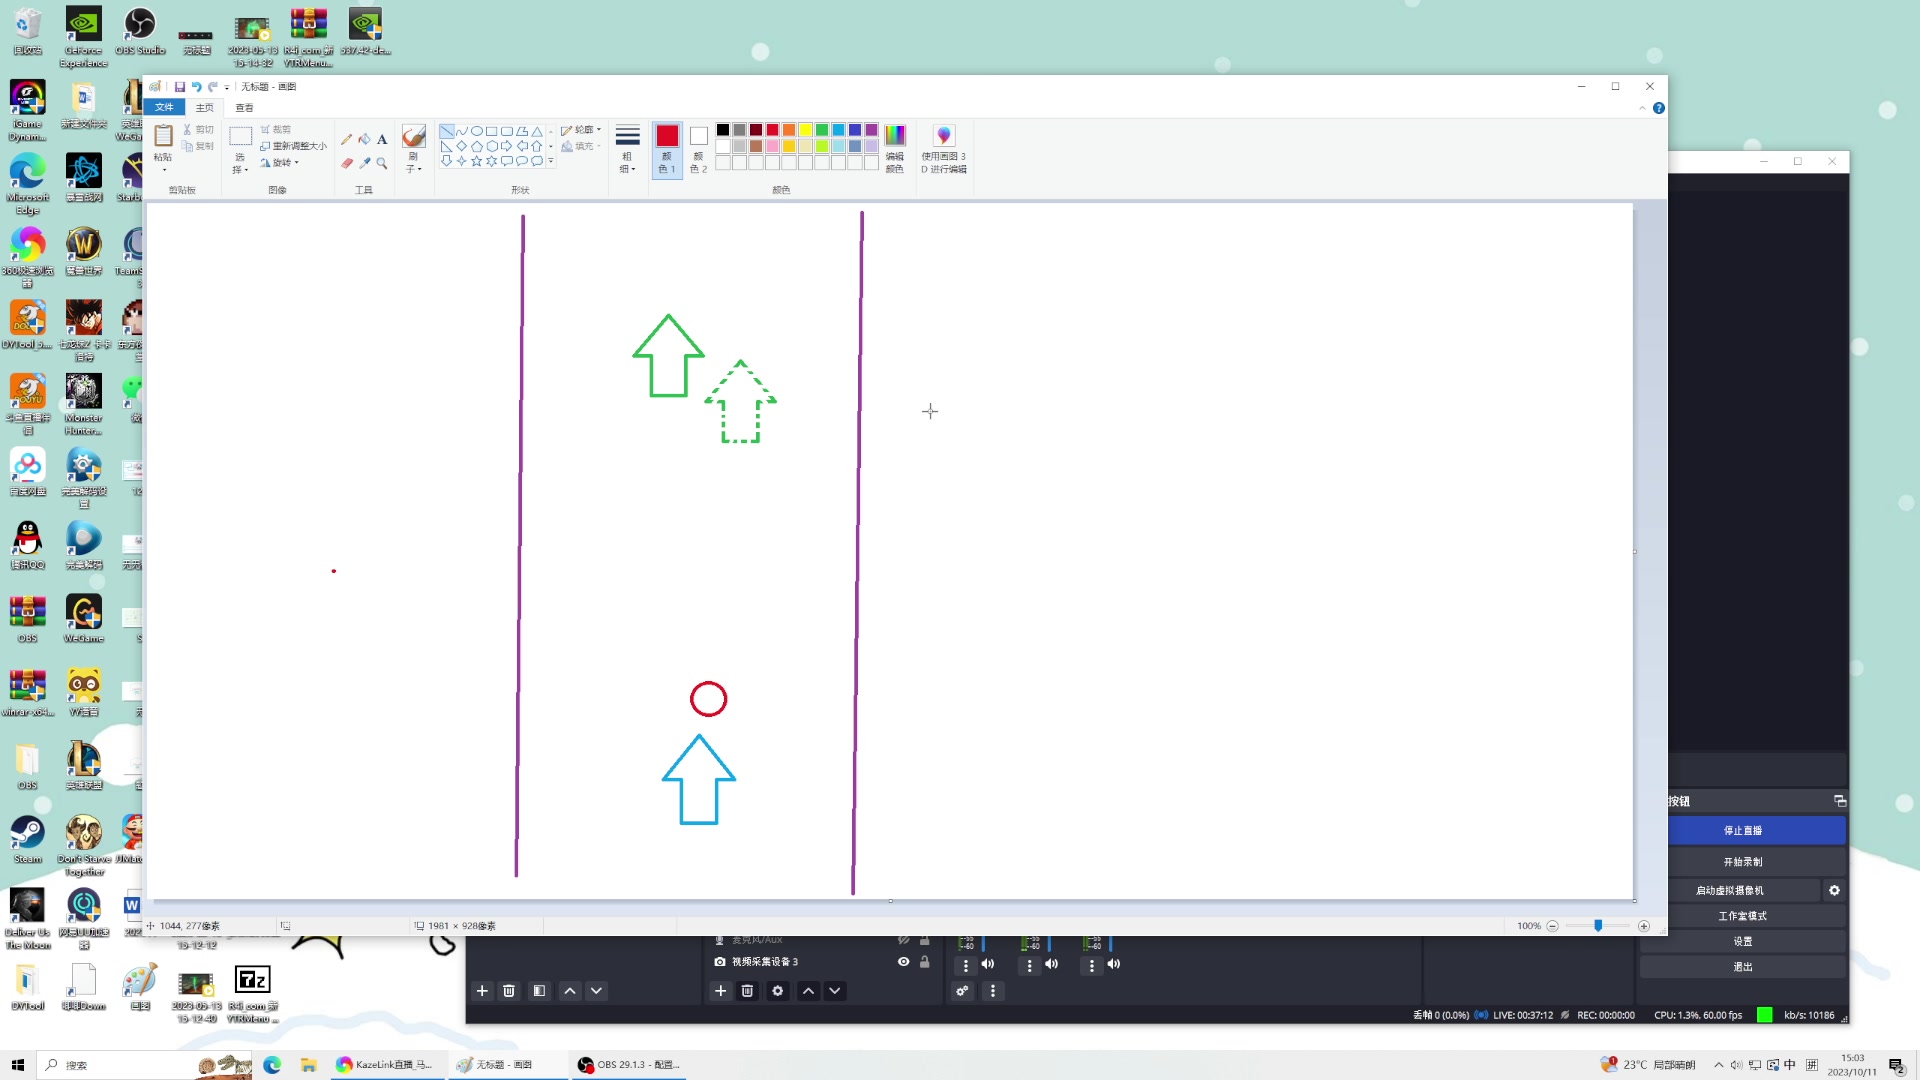Click the Paste clipboard icon
This screenshot has height=1080, width=1920.
click(163, 137)
